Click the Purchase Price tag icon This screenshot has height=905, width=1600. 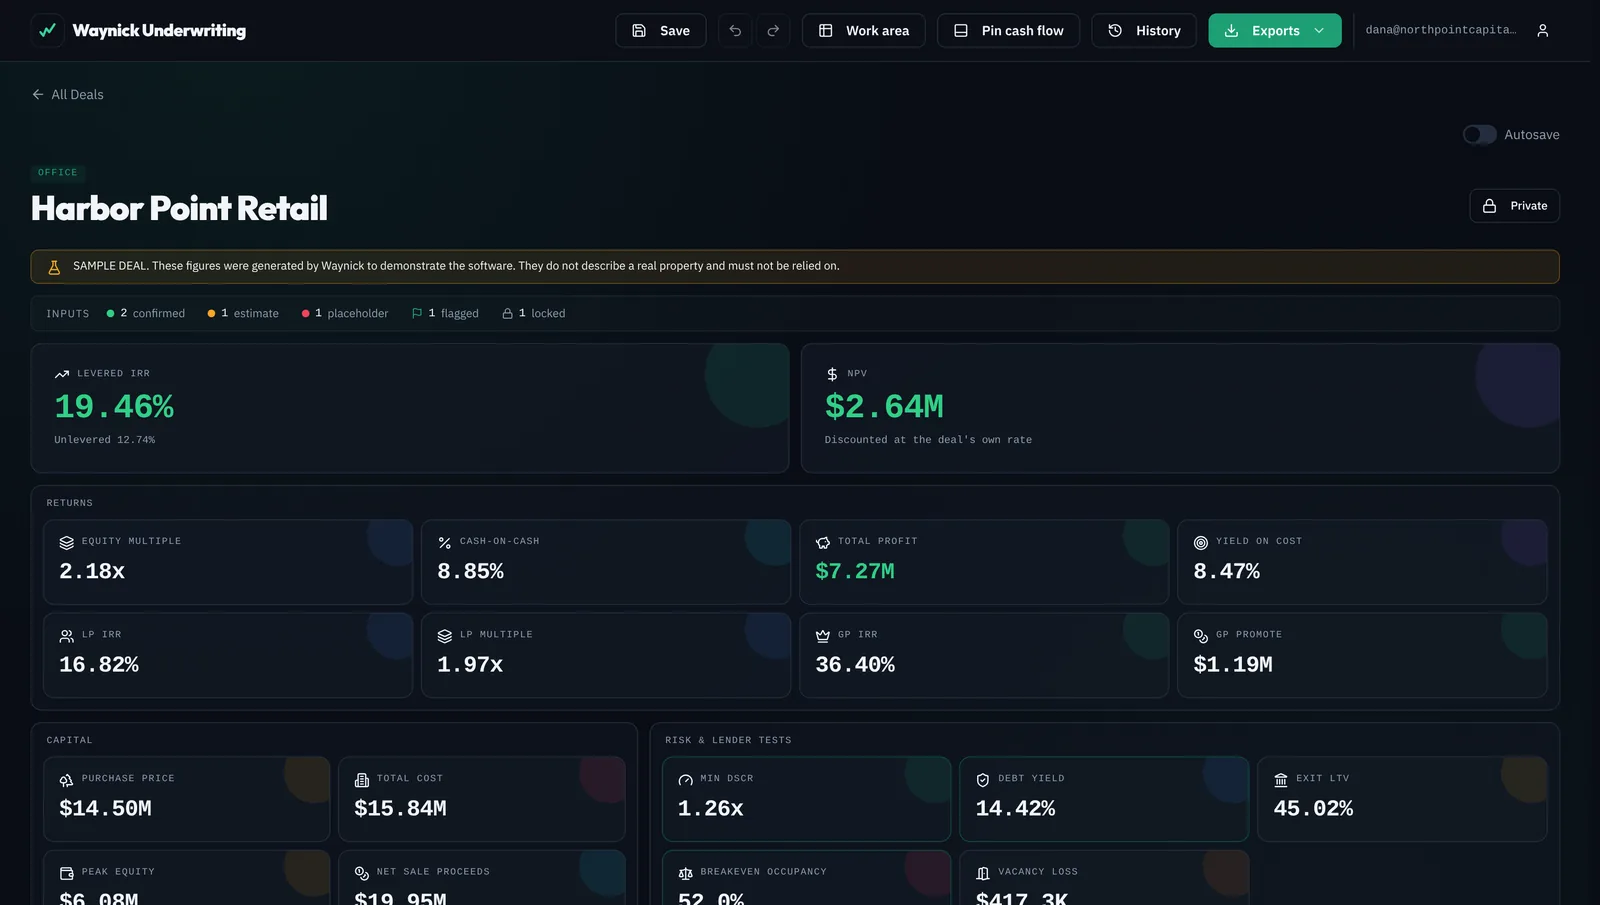pos(67,780)
